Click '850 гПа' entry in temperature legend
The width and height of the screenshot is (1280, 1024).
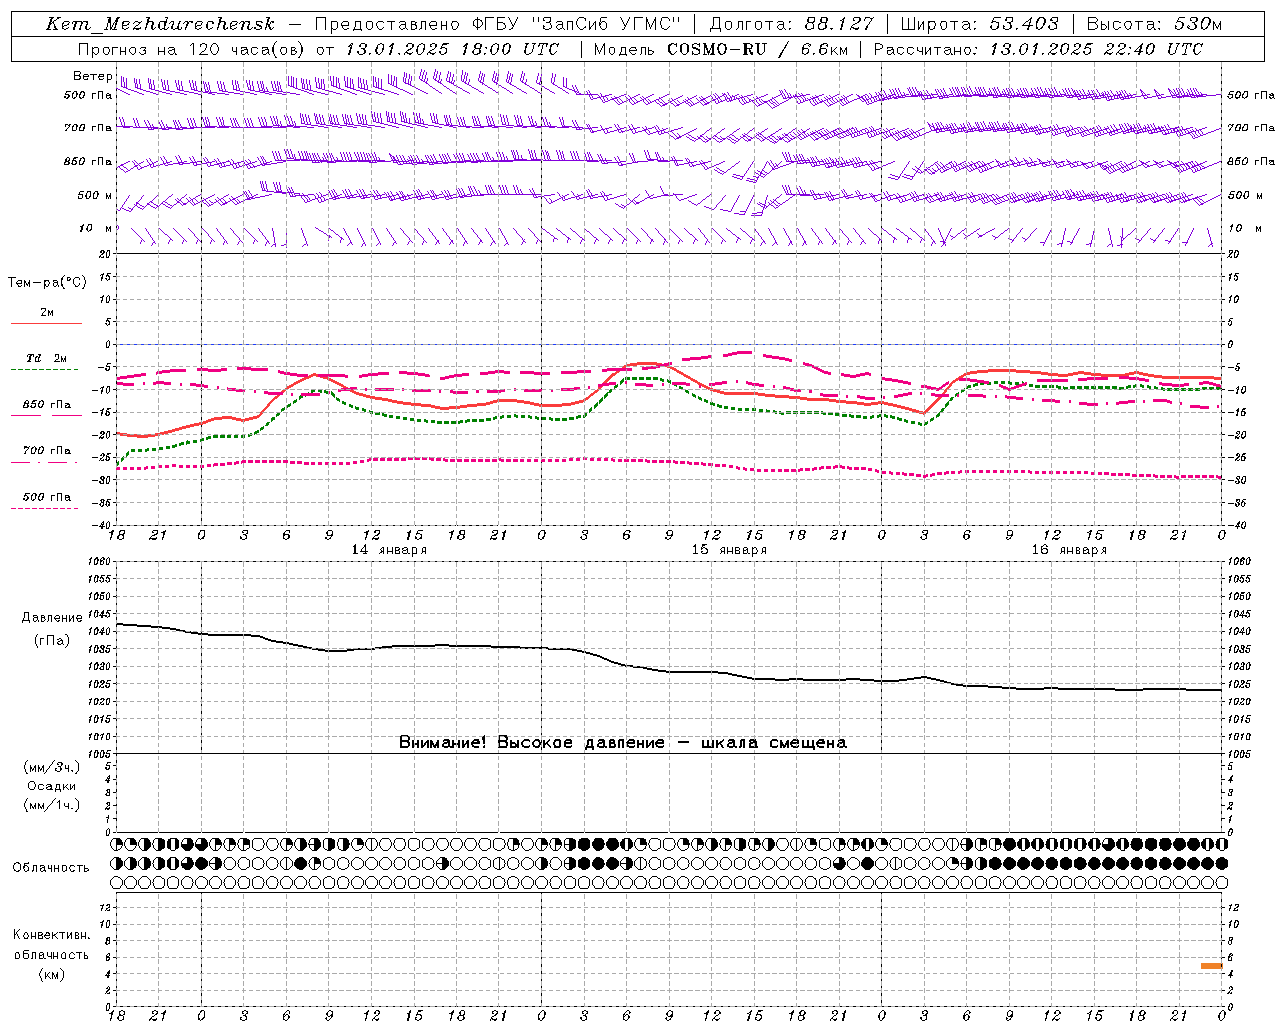tap(47, 405)
